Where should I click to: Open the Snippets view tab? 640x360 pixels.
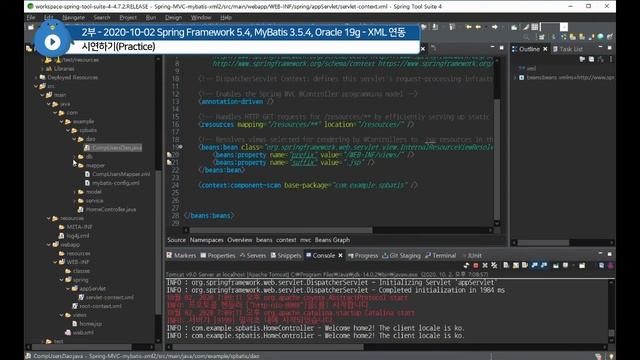coord(286,256)
